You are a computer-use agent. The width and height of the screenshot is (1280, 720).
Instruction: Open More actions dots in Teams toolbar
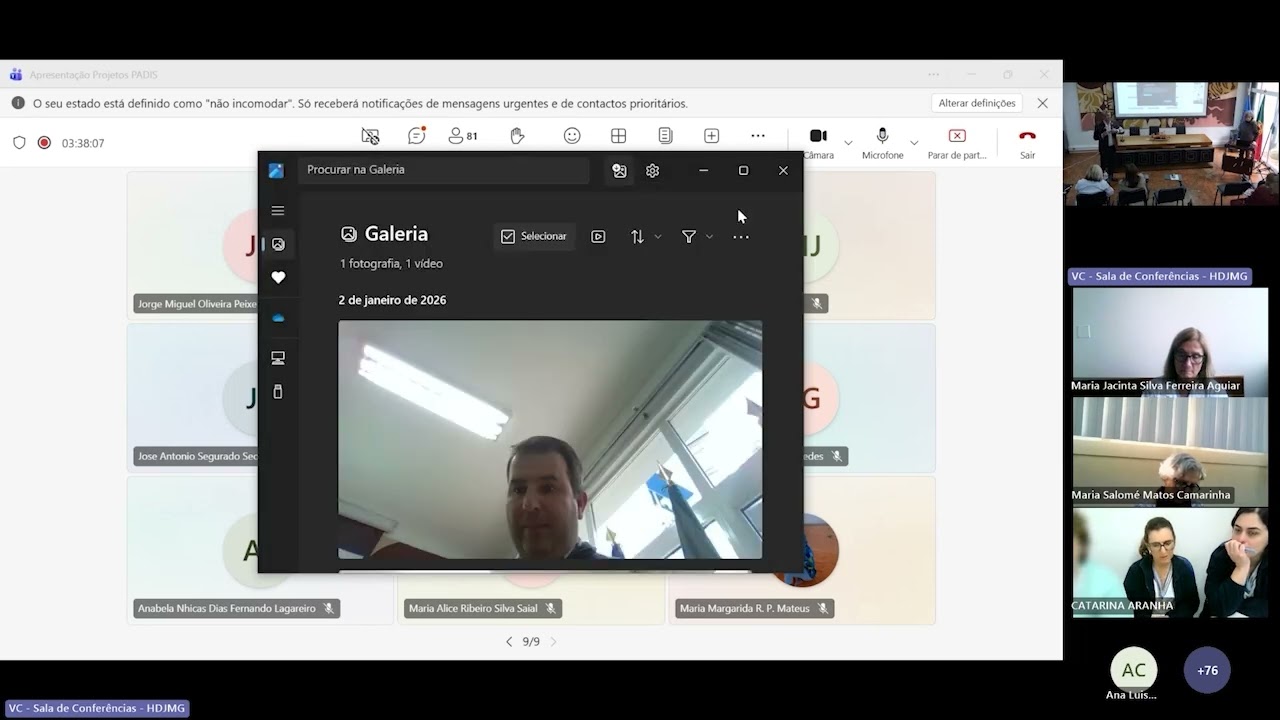point(758,136)
